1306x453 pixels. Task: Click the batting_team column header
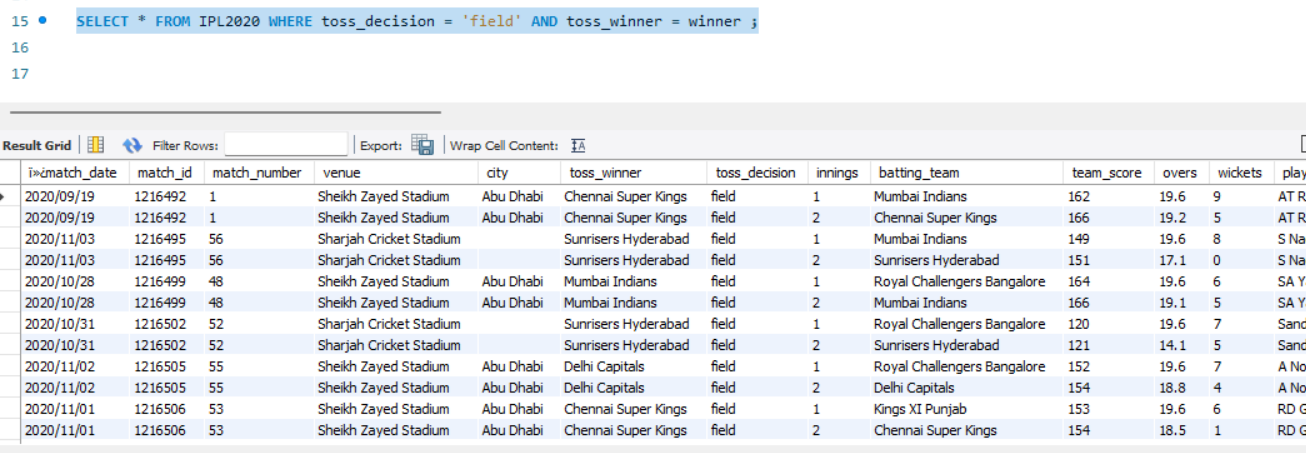click(x=966, y=173)
